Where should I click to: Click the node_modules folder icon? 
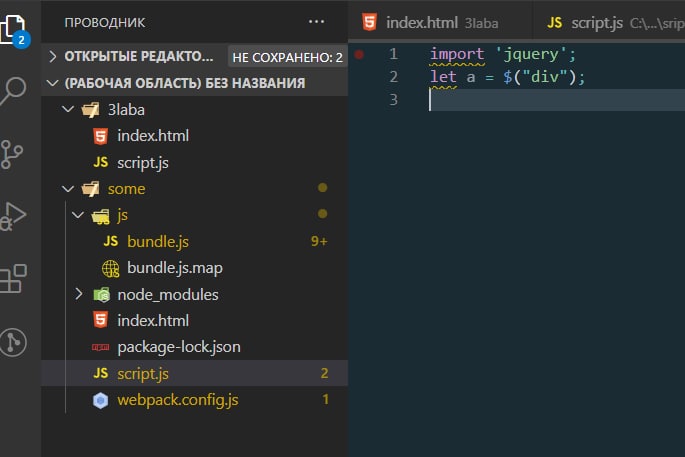point(101,294)
